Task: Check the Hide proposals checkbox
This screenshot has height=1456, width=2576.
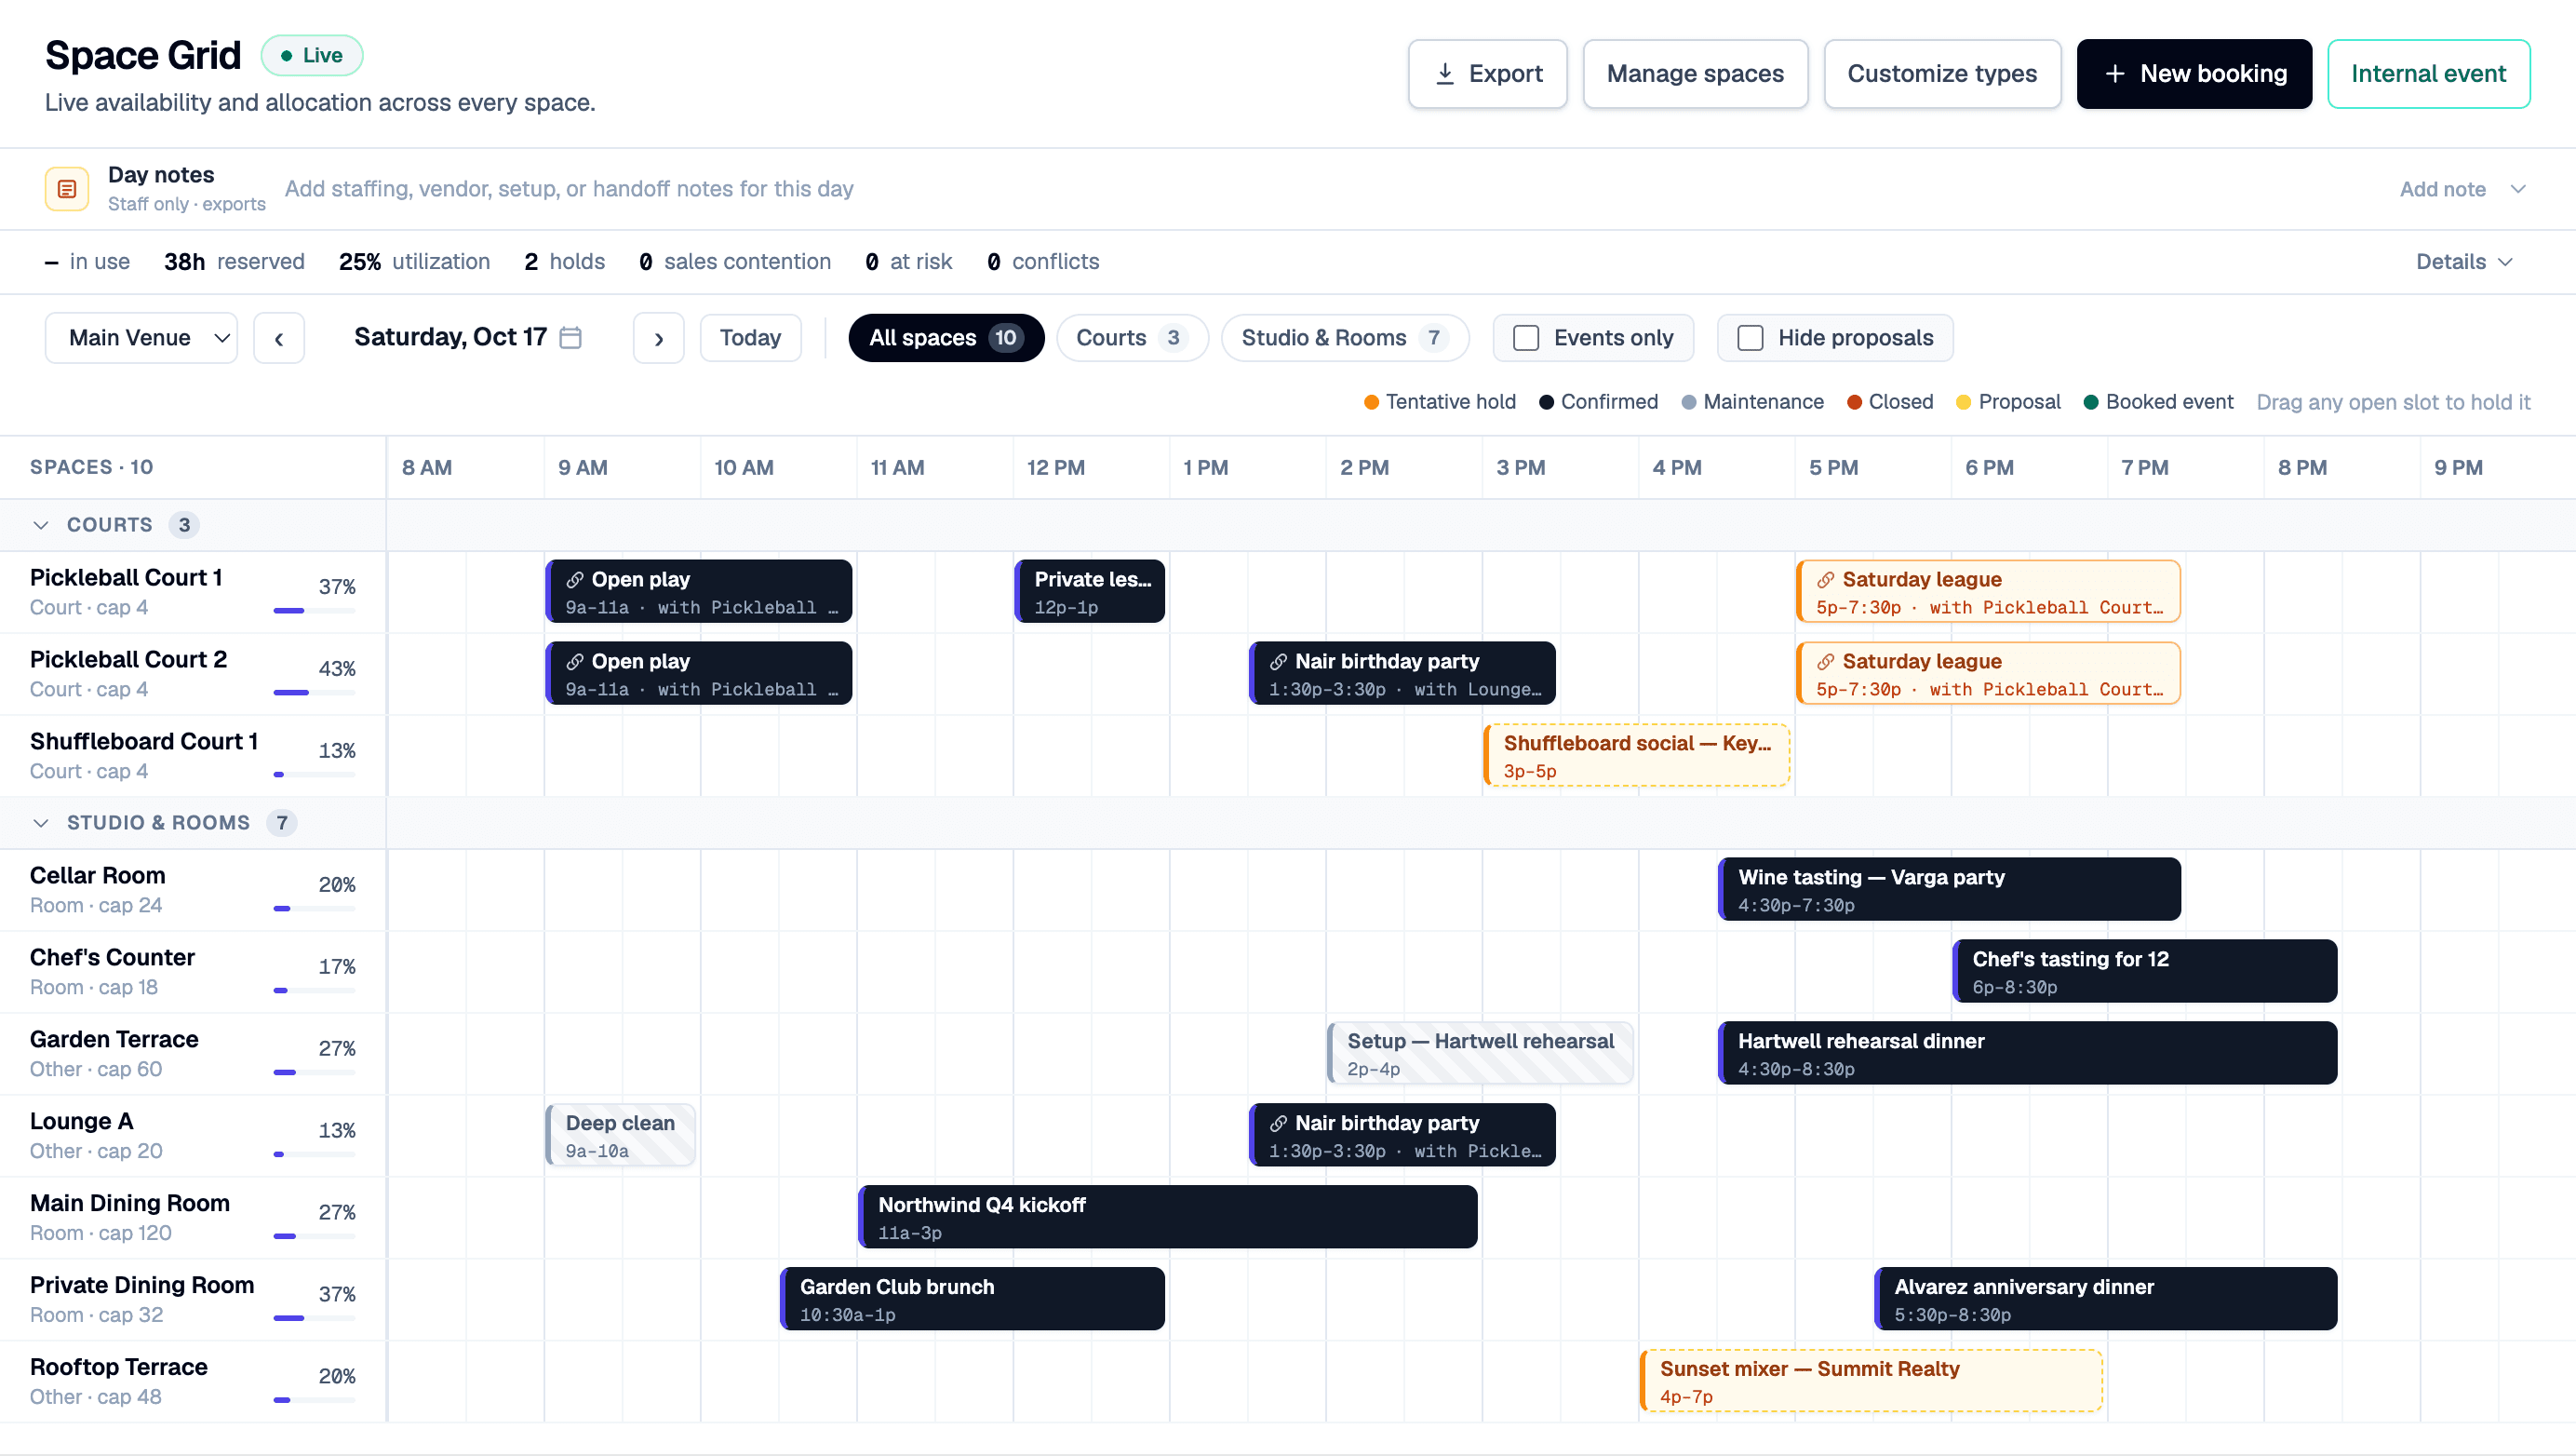Action: tap(1750, 338)
